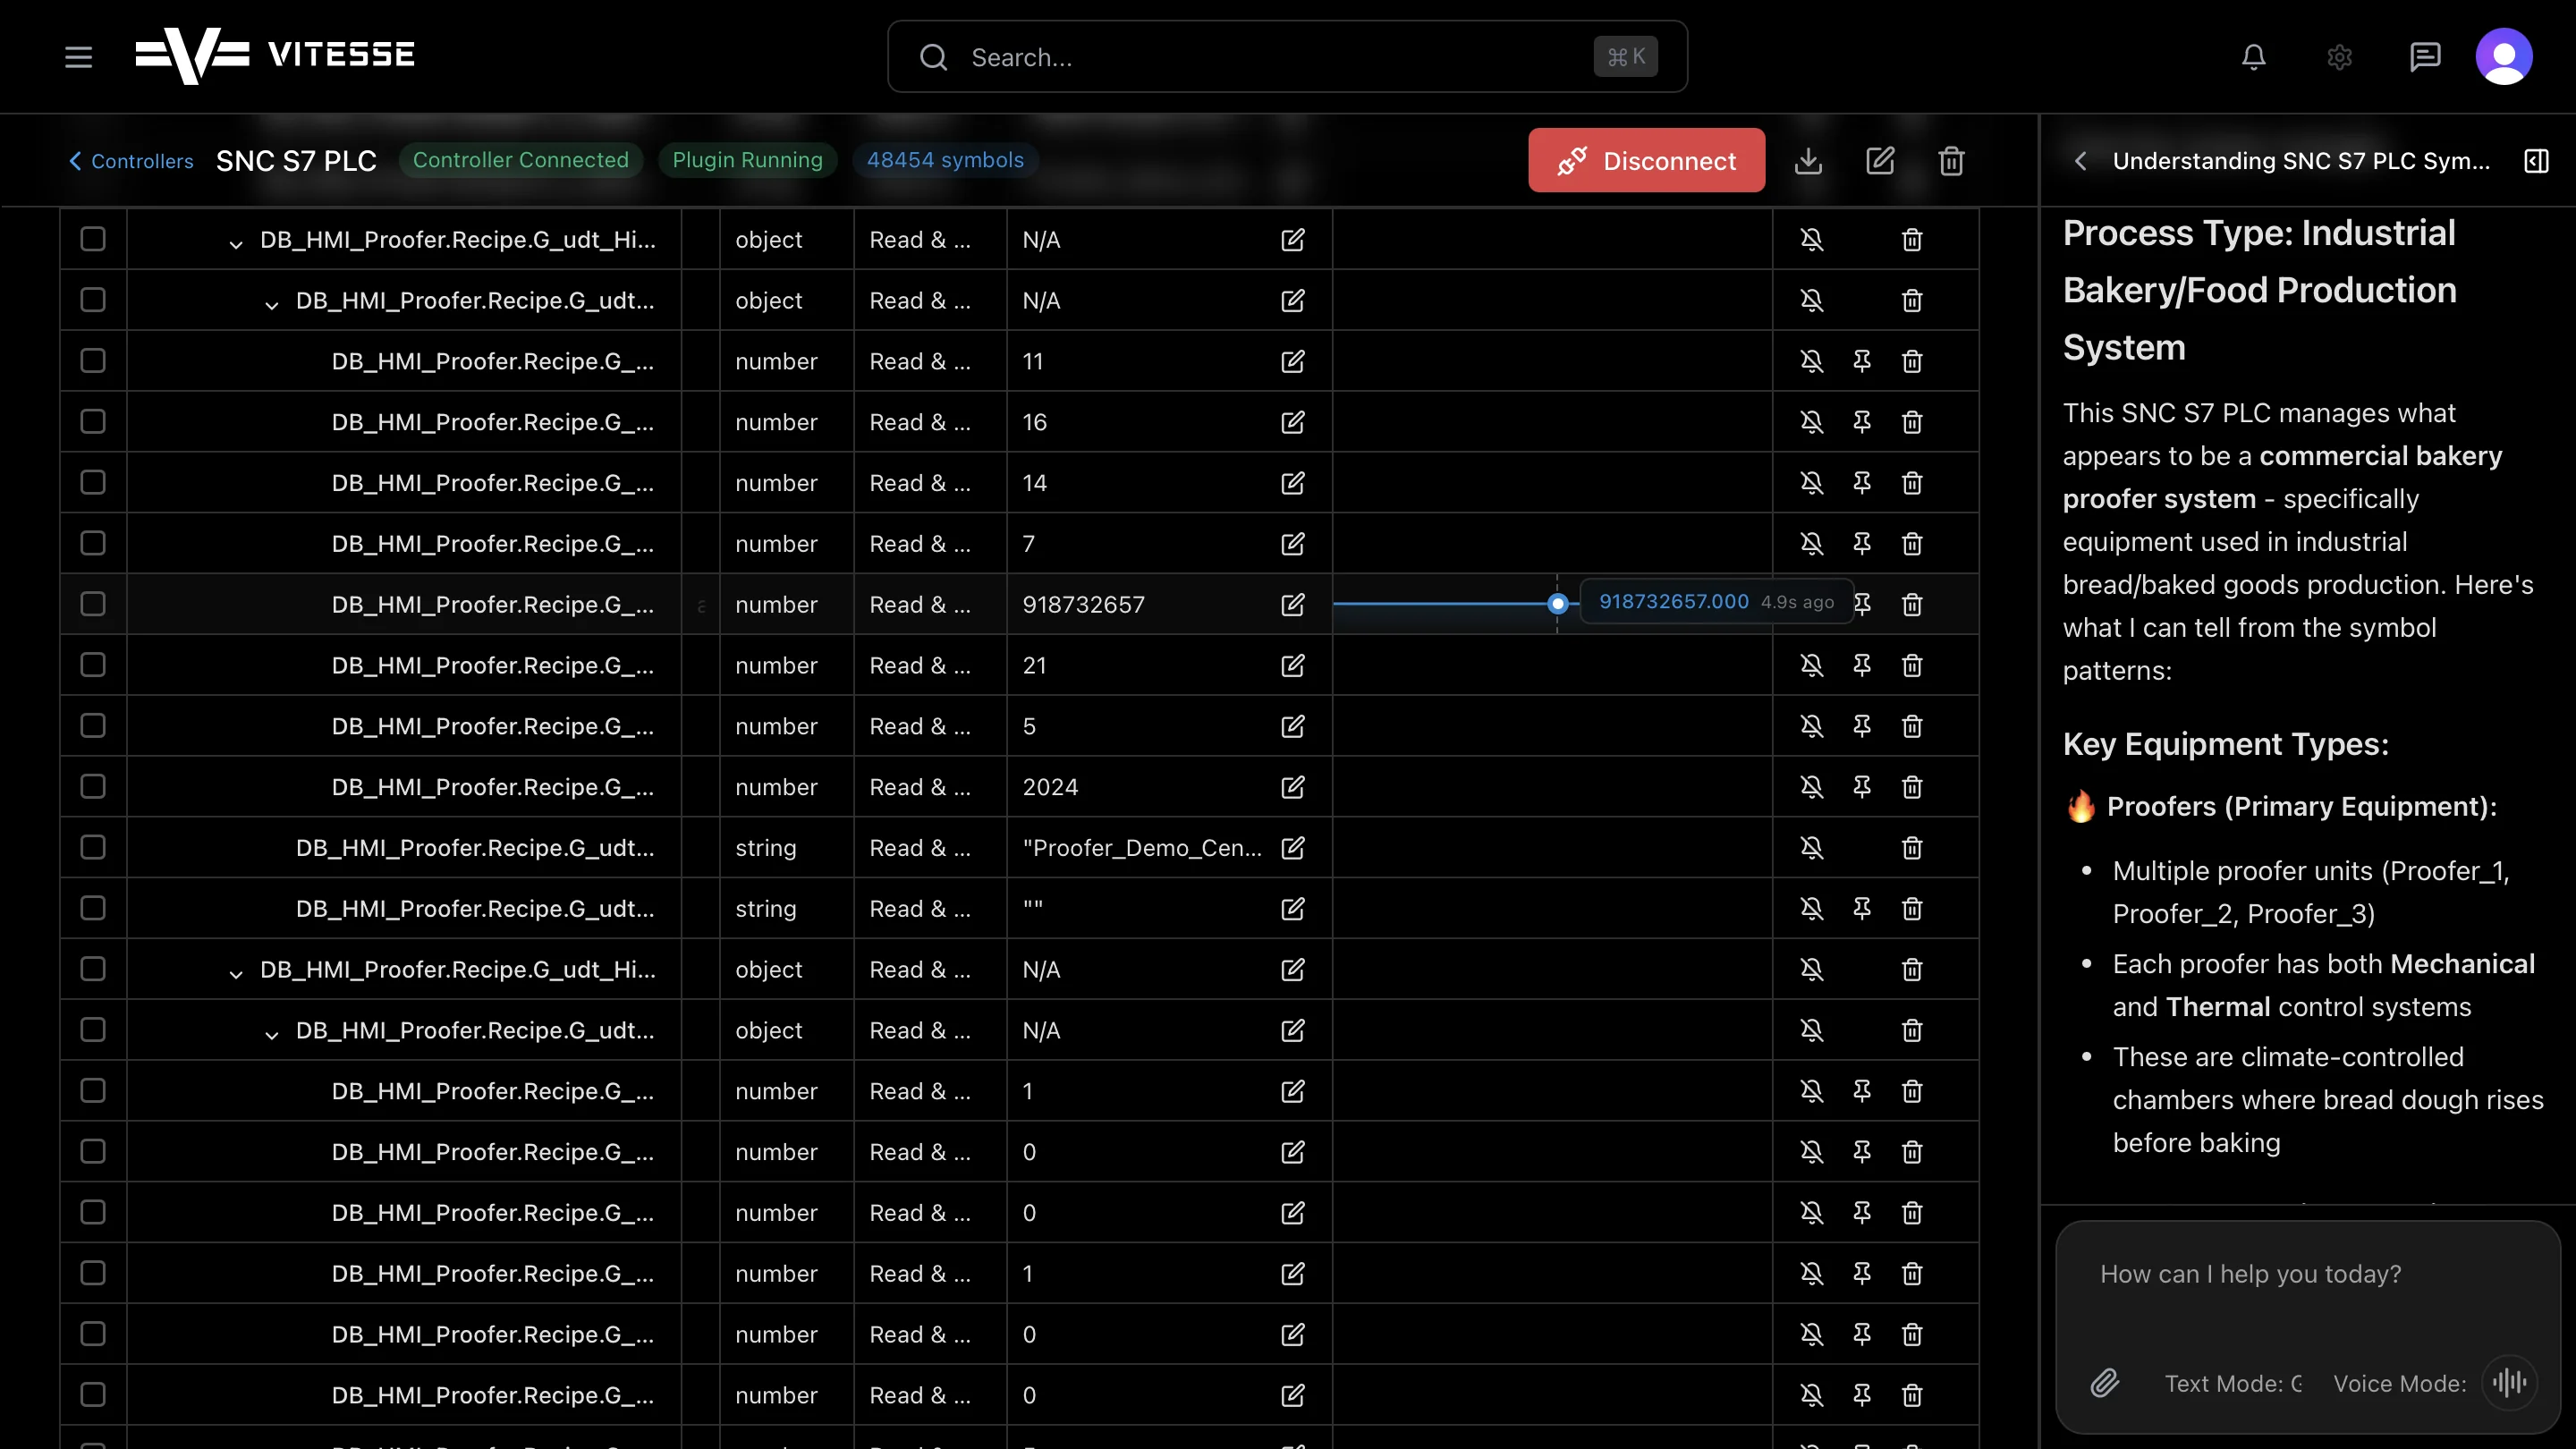Select checkbox for row with value 2024
Screen dimensions: 2576x1449
[x=93, y=787]
